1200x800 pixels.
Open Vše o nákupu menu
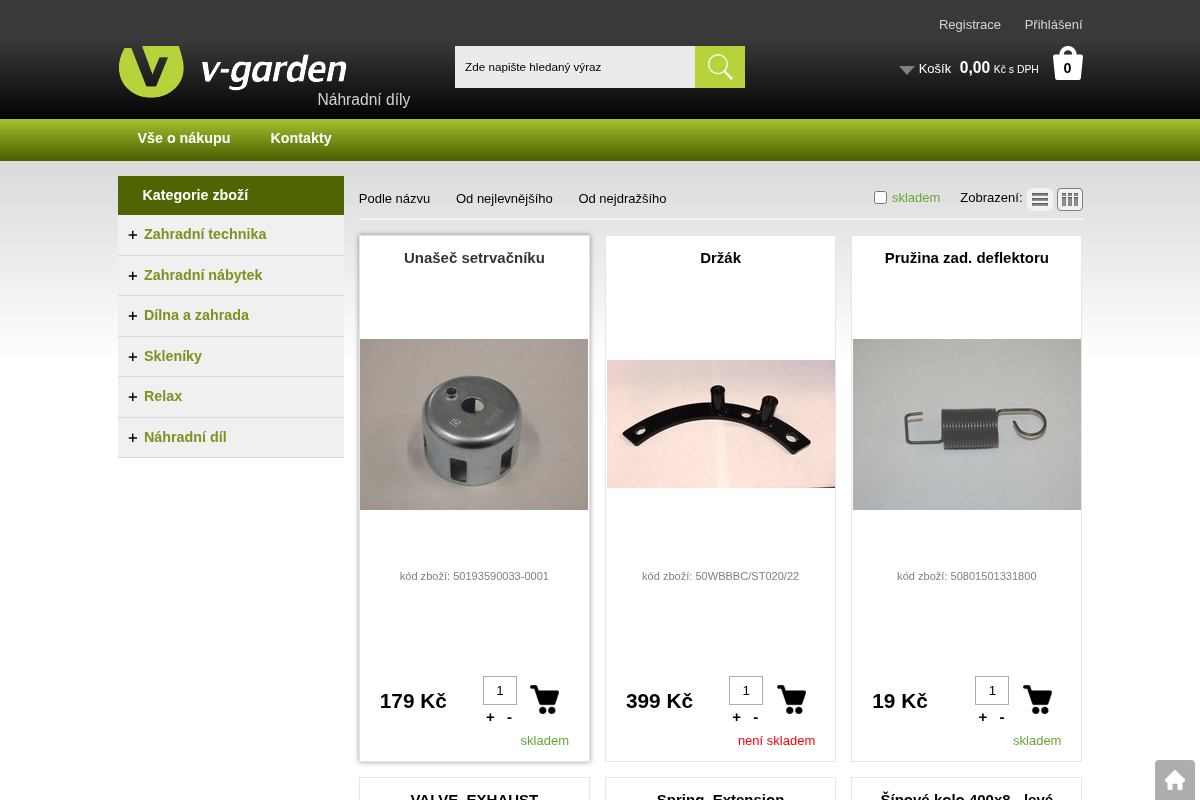click(x=184, y=138)
